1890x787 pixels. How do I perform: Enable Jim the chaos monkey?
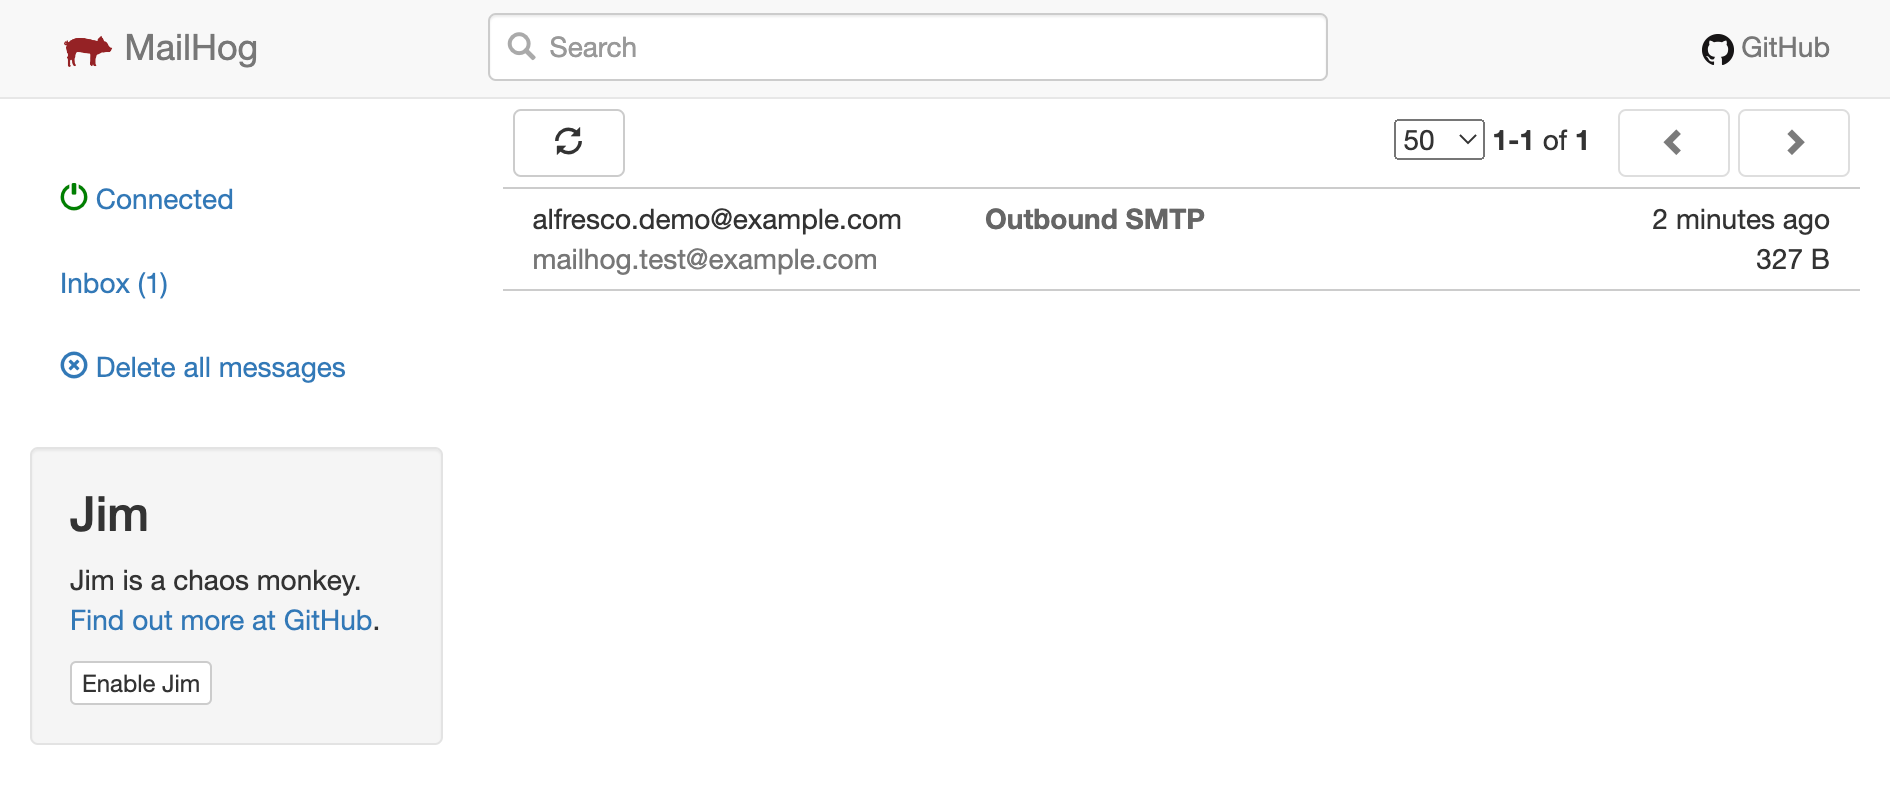[140, 682]
